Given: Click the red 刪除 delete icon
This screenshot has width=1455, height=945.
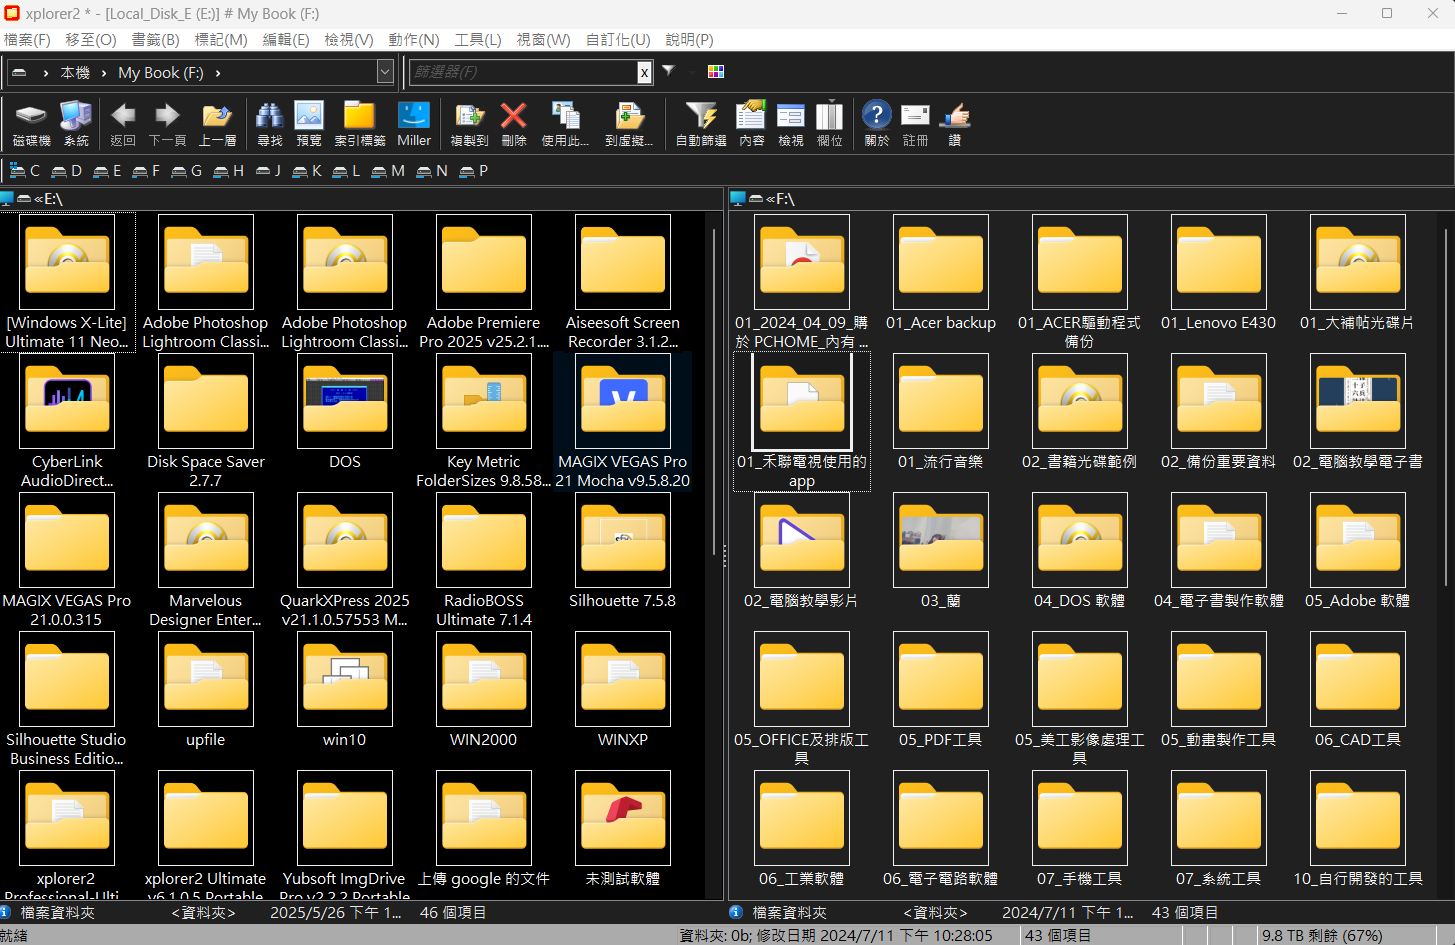Looking at the screenshot, I should [x=513, y=124].
